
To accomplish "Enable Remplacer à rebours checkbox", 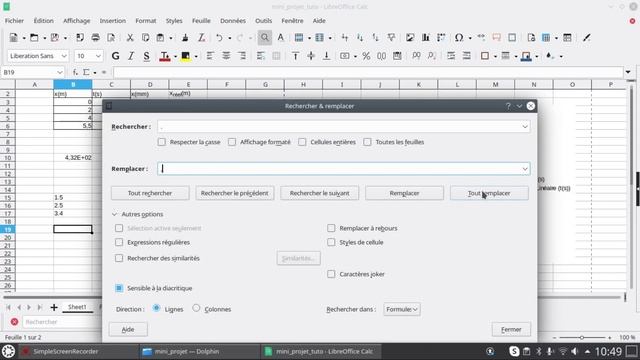I will (x=331, y=228).
